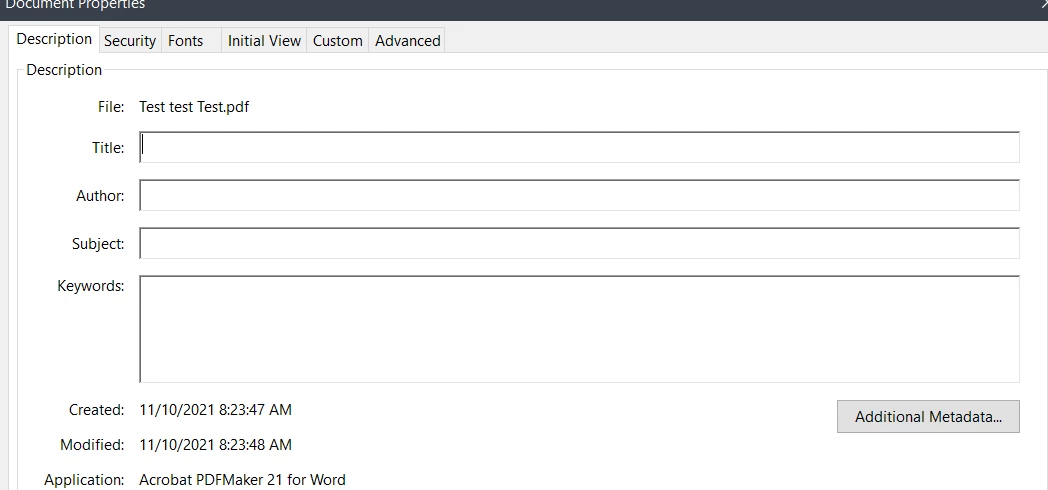The height and width of the screenshot is (490, 1048).
Task: Click the Modified date 11/10/2021 8:23:48 AM
Action: [x=215, y=445]
